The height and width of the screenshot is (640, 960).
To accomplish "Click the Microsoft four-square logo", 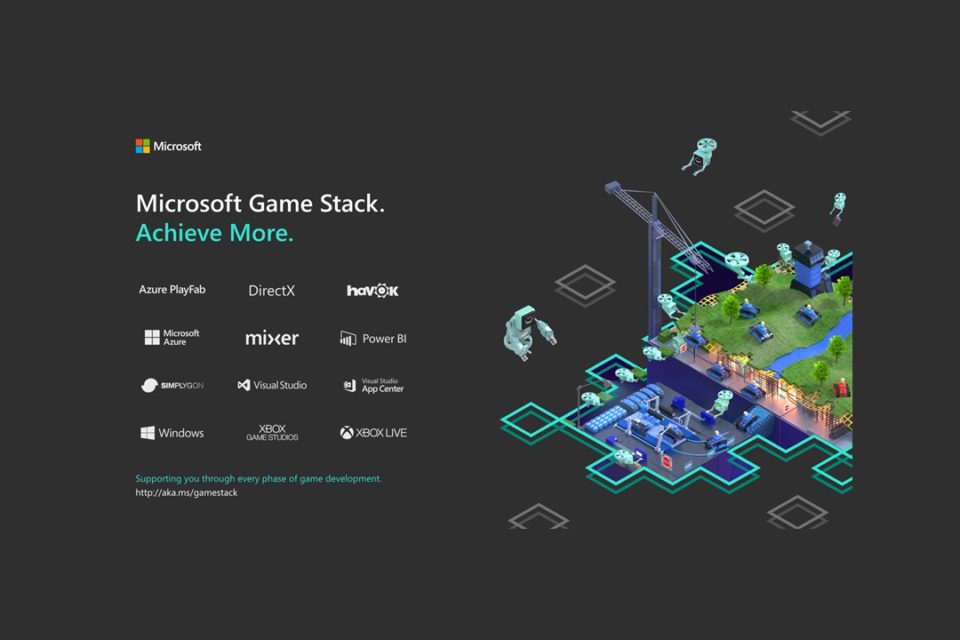I will 143,146.
